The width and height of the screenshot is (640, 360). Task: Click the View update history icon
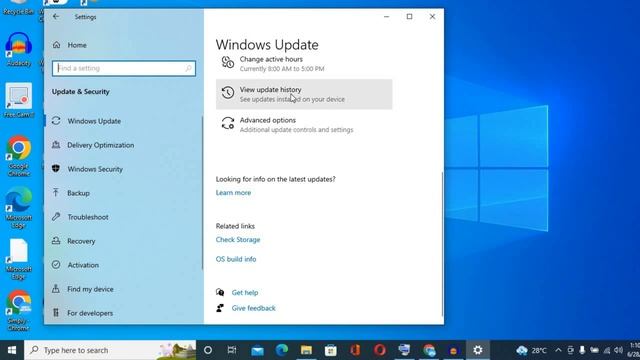[228, 93]
